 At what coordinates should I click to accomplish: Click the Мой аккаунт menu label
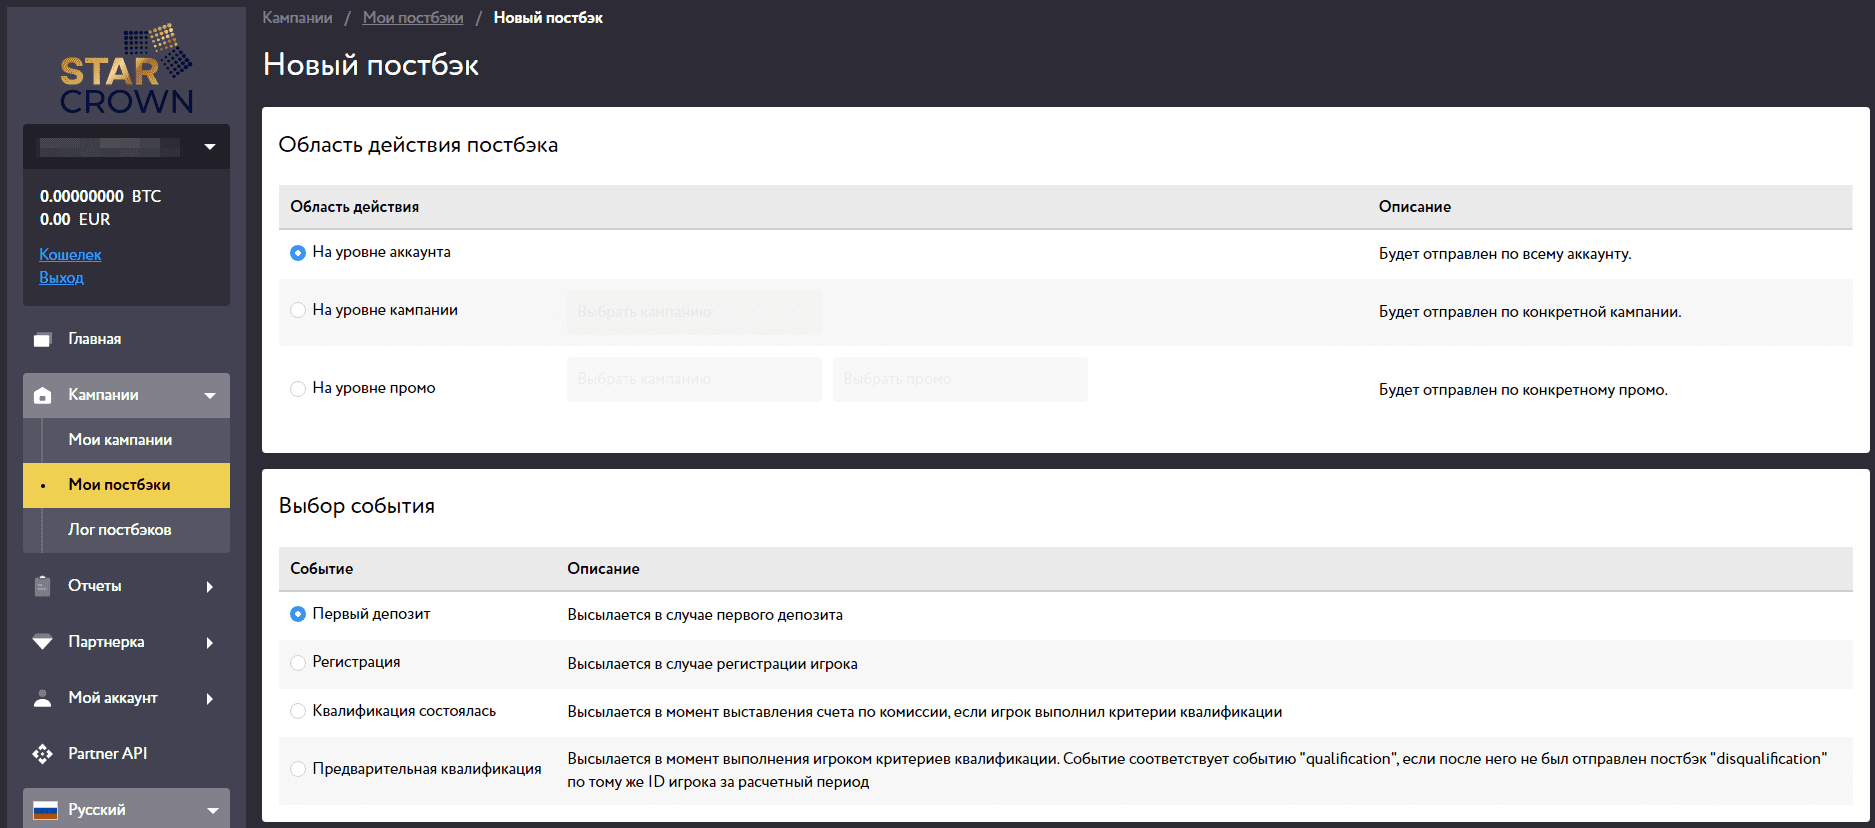click(113, 698)
